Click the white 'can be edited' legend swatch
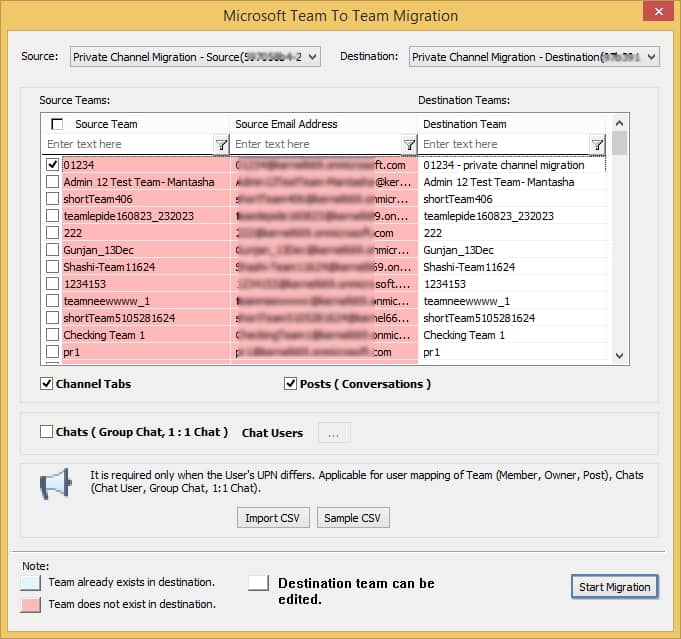This screenshot has height=639, width=681. (x=258, y=583)
